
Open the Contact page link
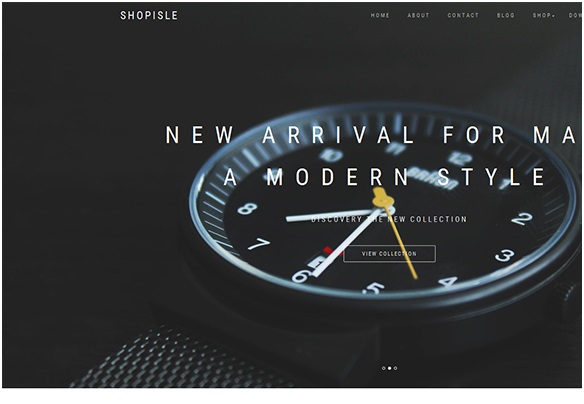pyautogui.click(x=463, y=15)
